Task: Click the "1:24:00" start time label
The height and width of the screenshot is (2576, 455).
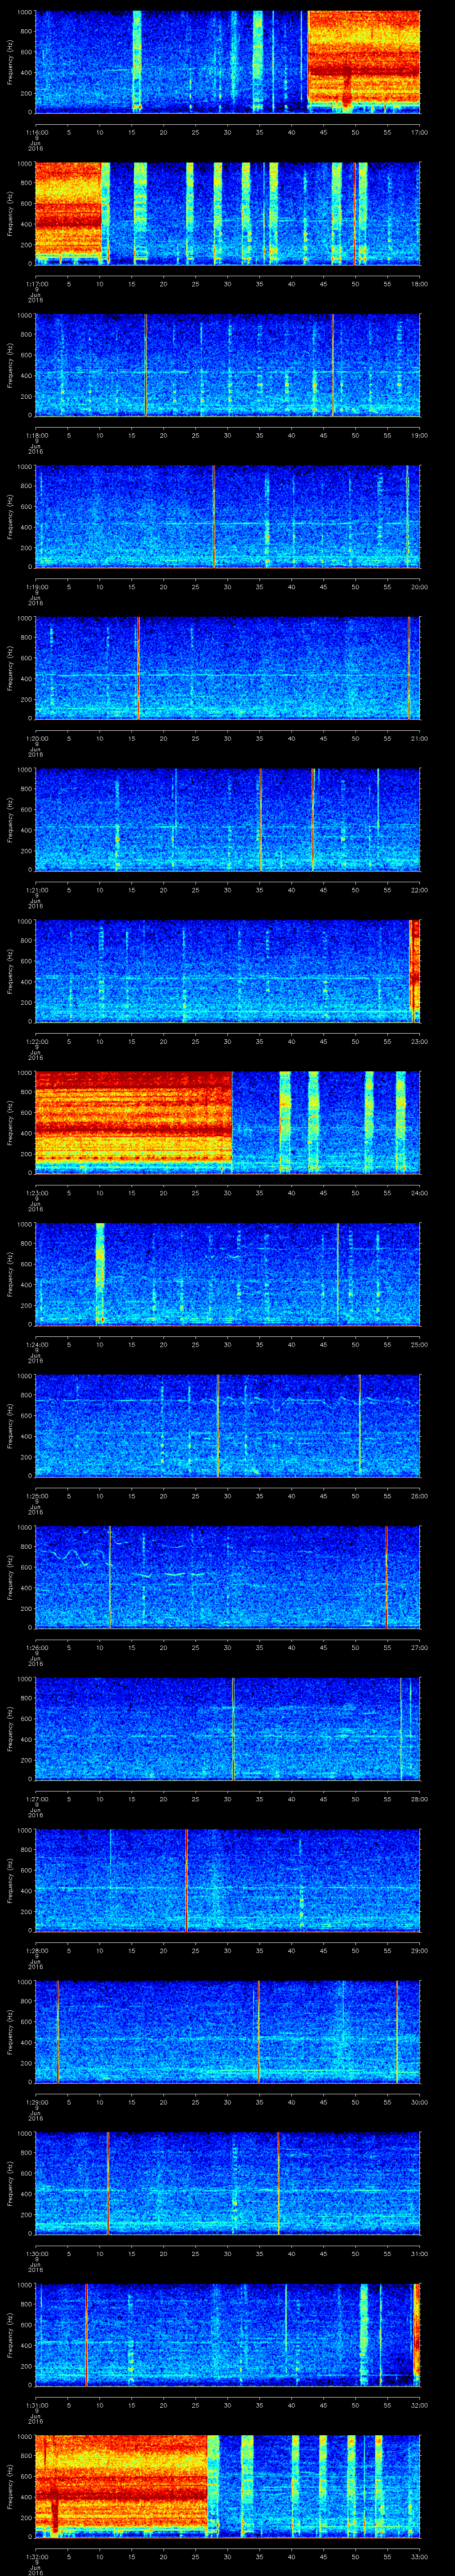Action: tap(36, 1344)
